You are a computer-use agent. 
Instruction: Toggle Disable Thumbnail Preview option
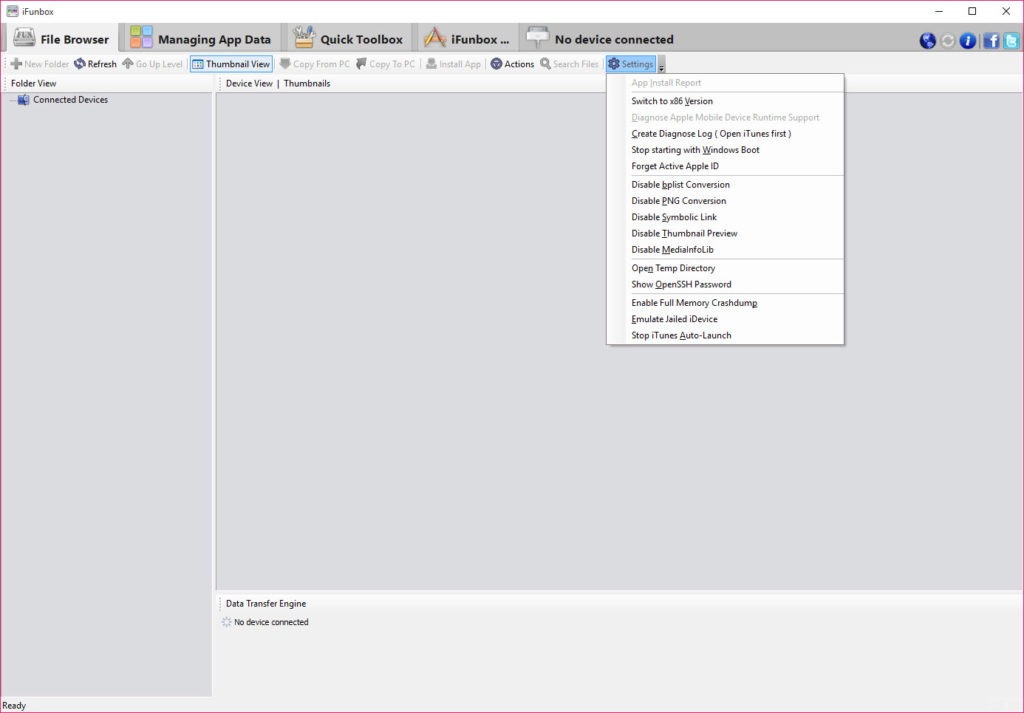[725, 234]
